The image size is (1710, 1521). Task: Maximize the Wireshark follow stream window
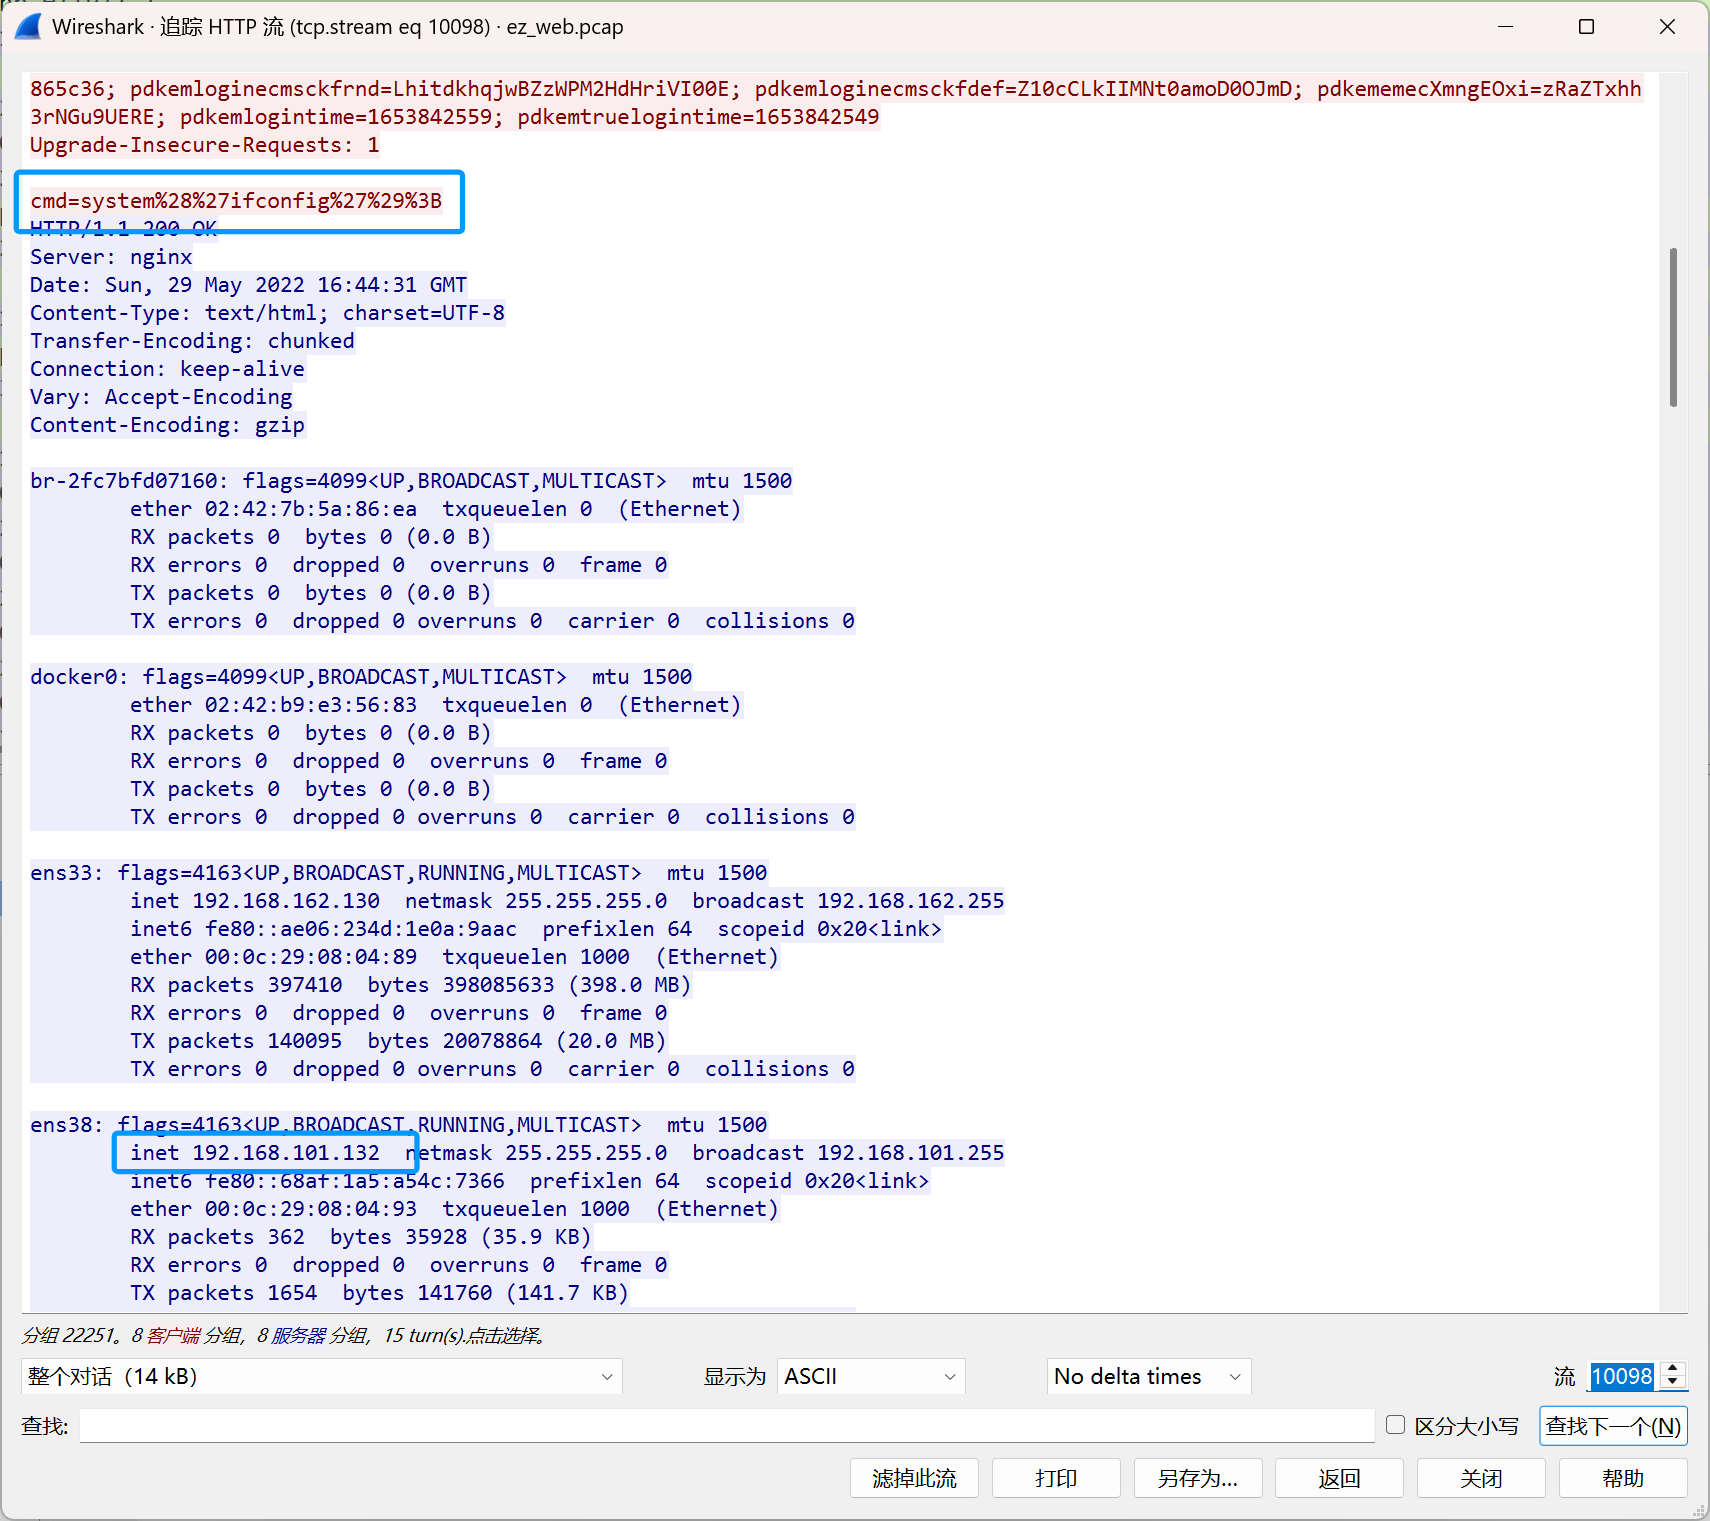1586,27
